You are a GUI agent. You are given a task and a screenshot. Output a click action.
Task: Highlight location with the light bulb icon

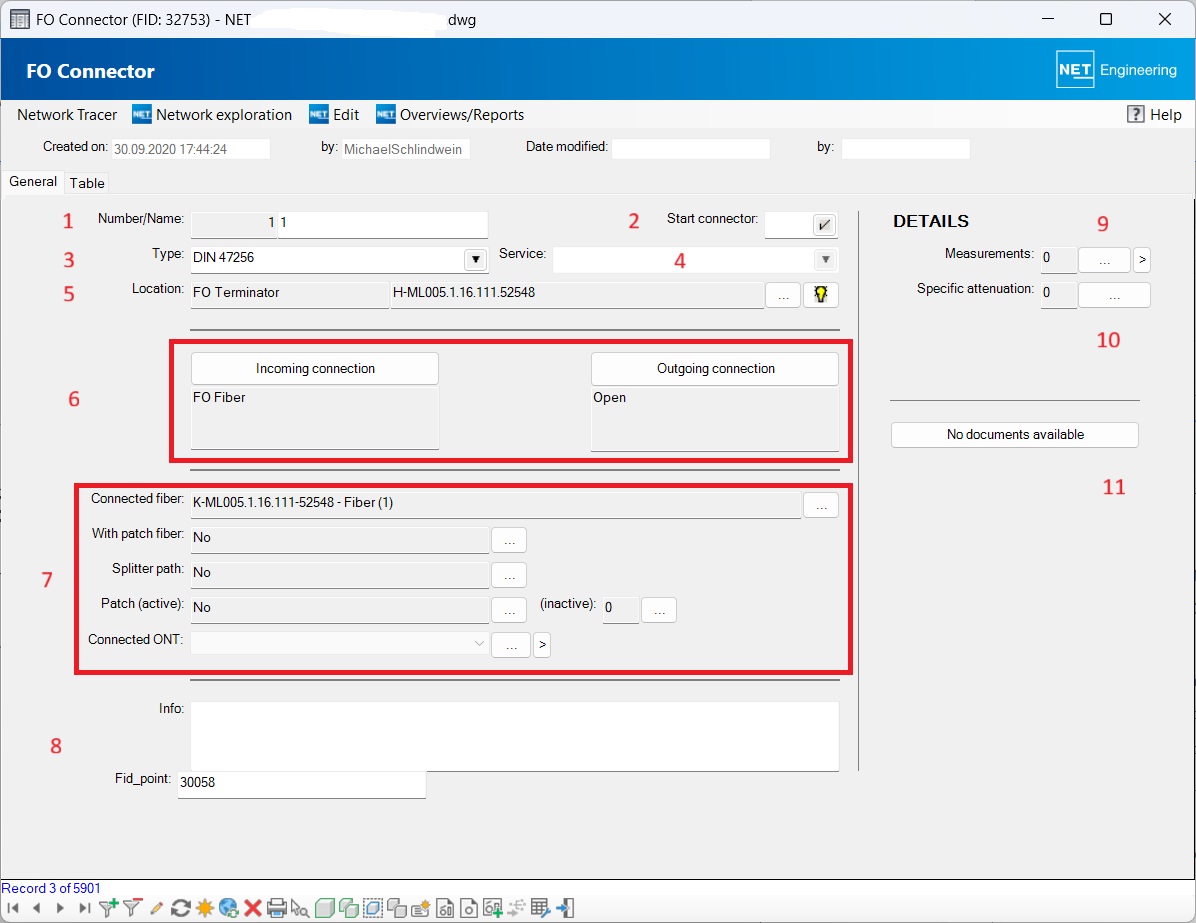[x=820, y=295]
